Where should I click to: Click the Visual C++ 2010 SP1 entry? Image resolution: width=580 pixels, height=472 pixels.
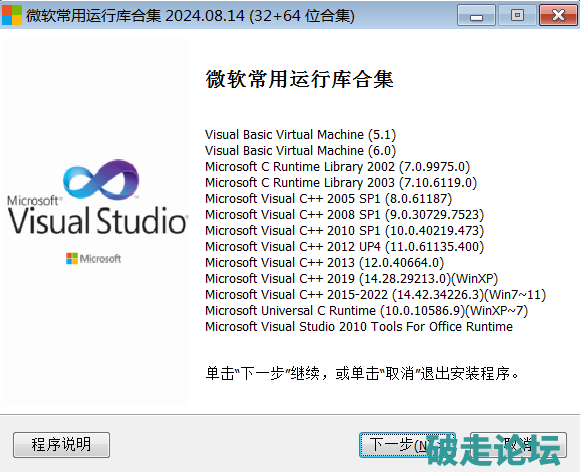point(344,231)
